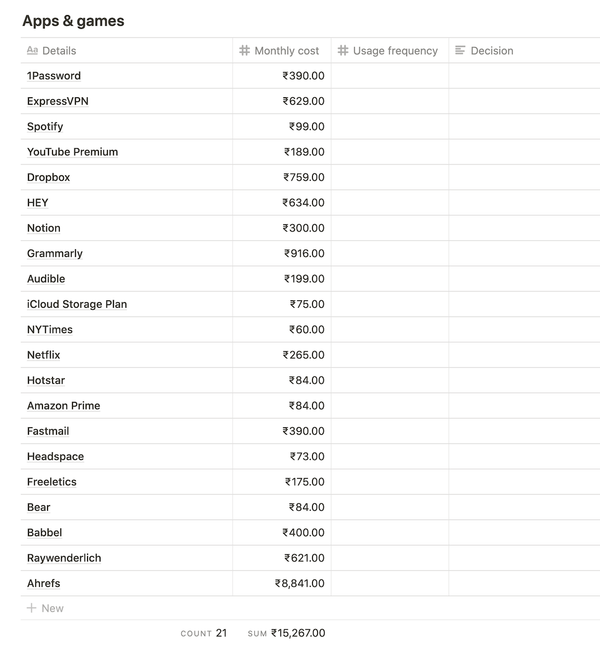
Task: Open the Usage frequency column header
Action: click(390, 51)
